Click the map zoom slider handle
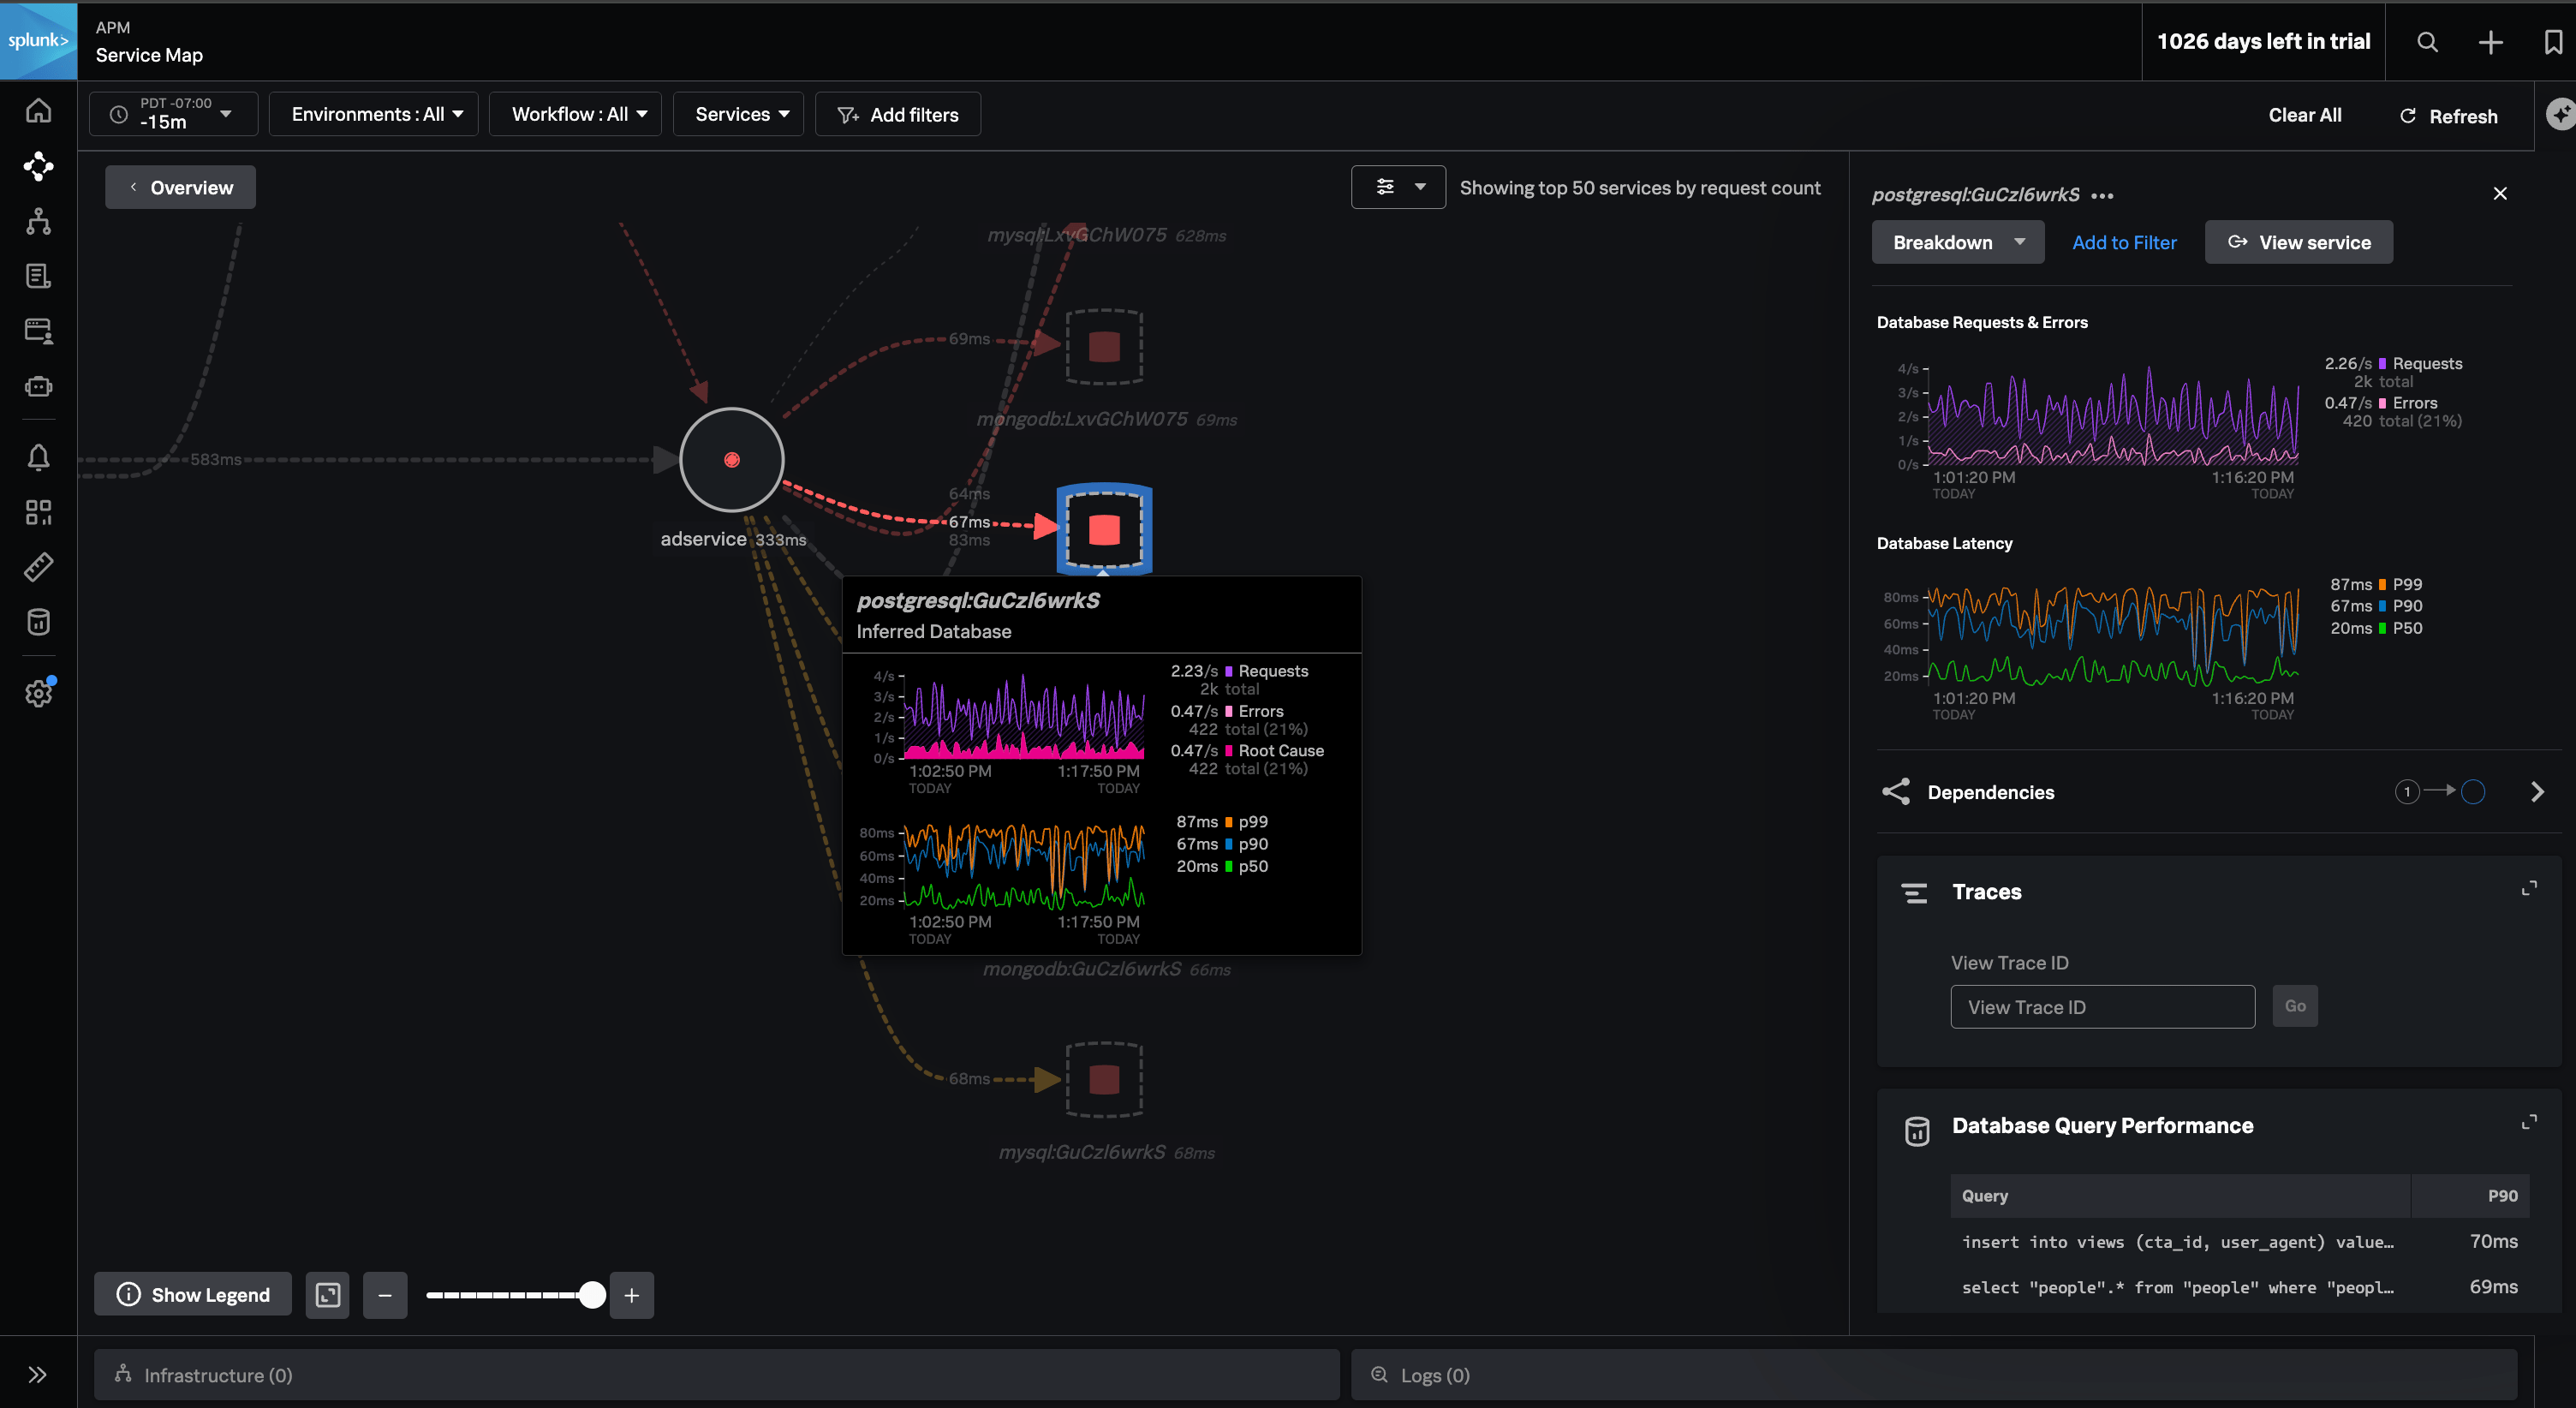The height and width of the screenshot is (1408, 2576). pyautogui.click(x=592, y=1295)
